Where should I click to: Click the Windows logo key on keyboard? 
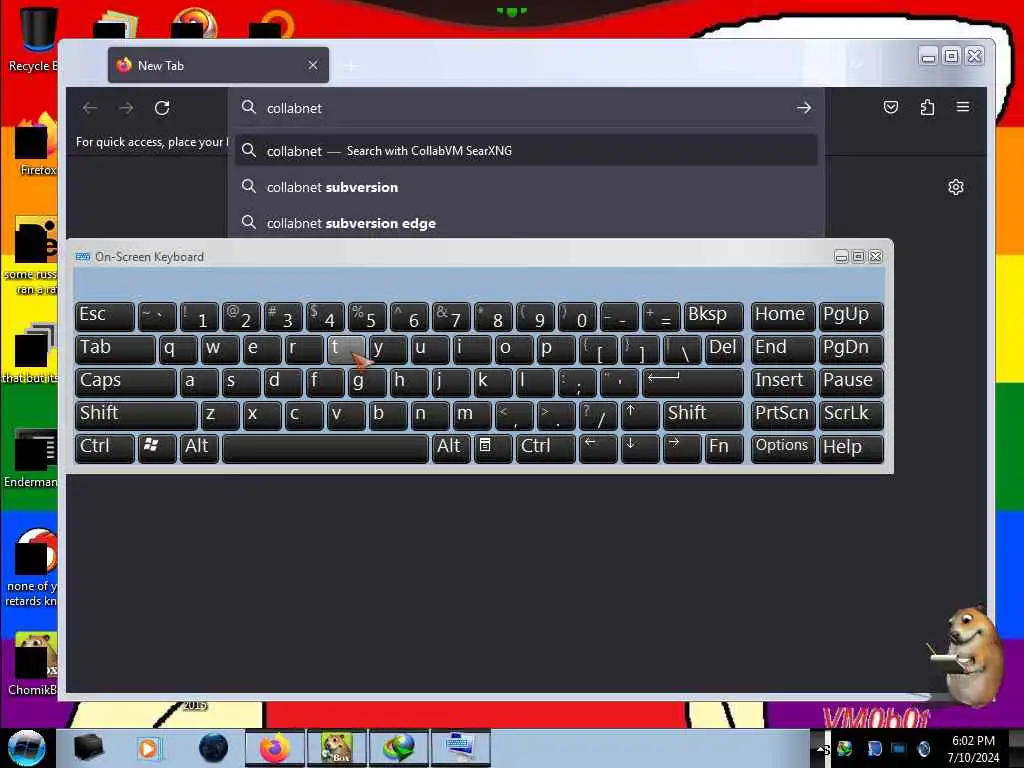tap(157, 448)
